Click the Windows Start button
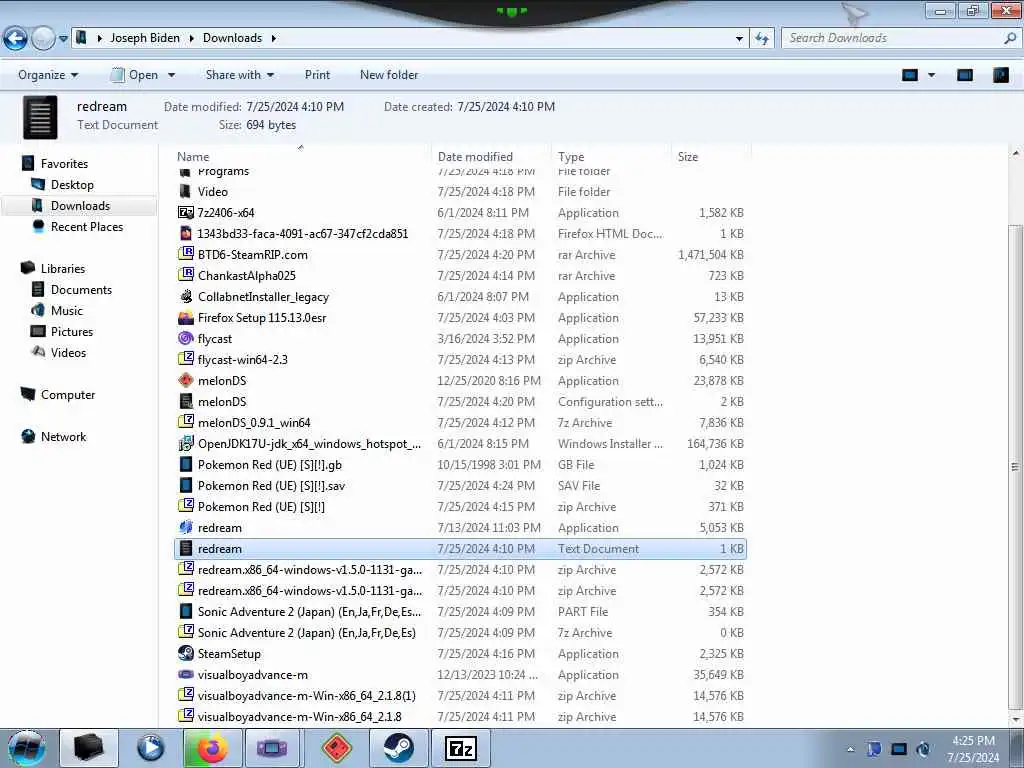1024x768 pixels. pos(27,748)
